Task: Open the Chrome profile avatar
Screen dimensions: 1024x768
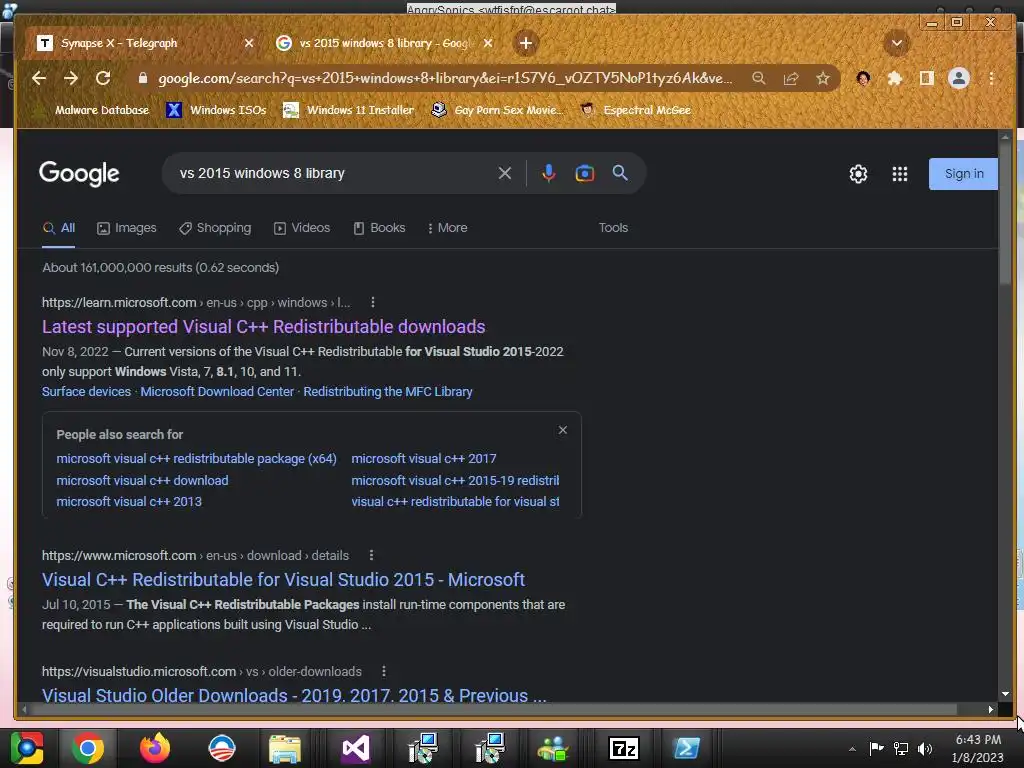Action: 959,78
